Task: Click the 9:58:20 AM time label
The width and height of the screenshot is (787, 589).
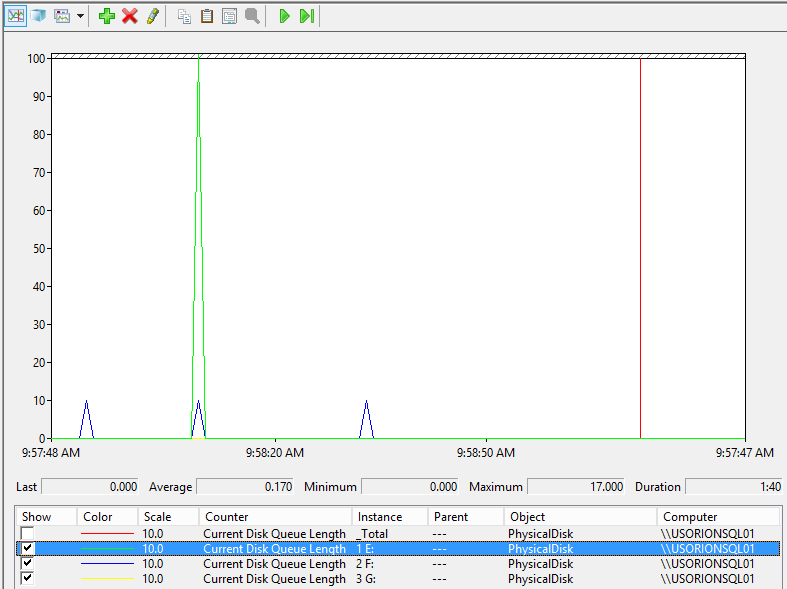Action: coord(275,453)
